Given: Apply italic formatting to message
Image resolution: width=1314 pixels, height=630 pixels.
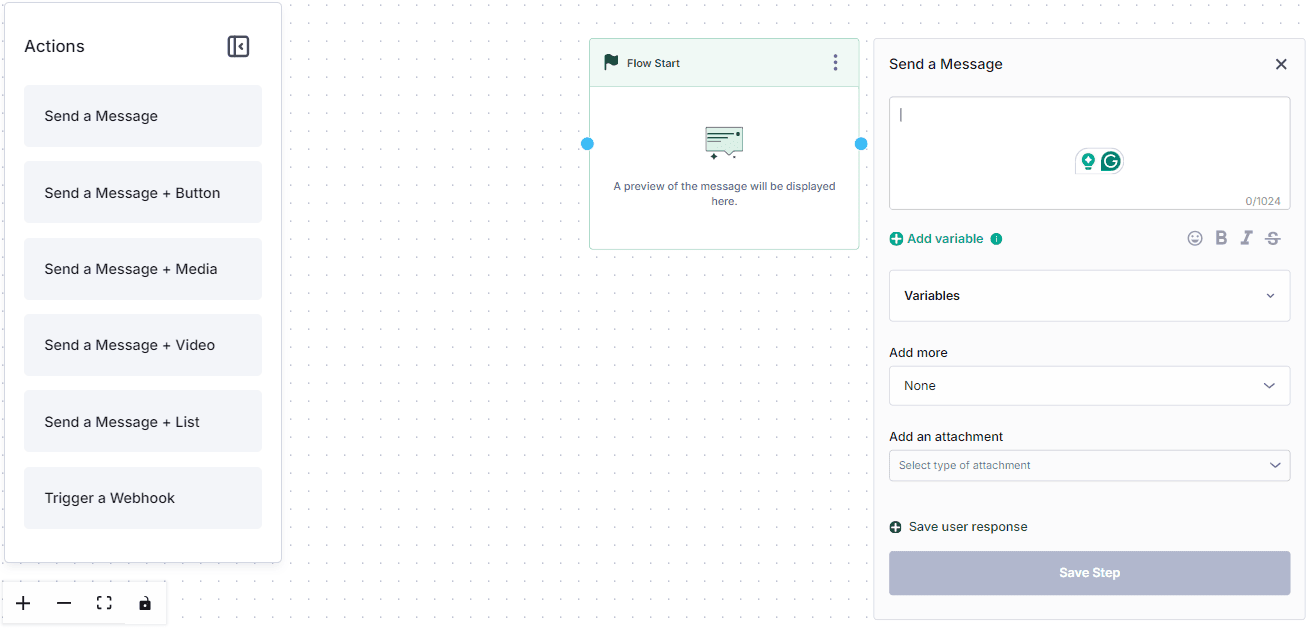Looking at the screenshot, I should pos(1246,238).
